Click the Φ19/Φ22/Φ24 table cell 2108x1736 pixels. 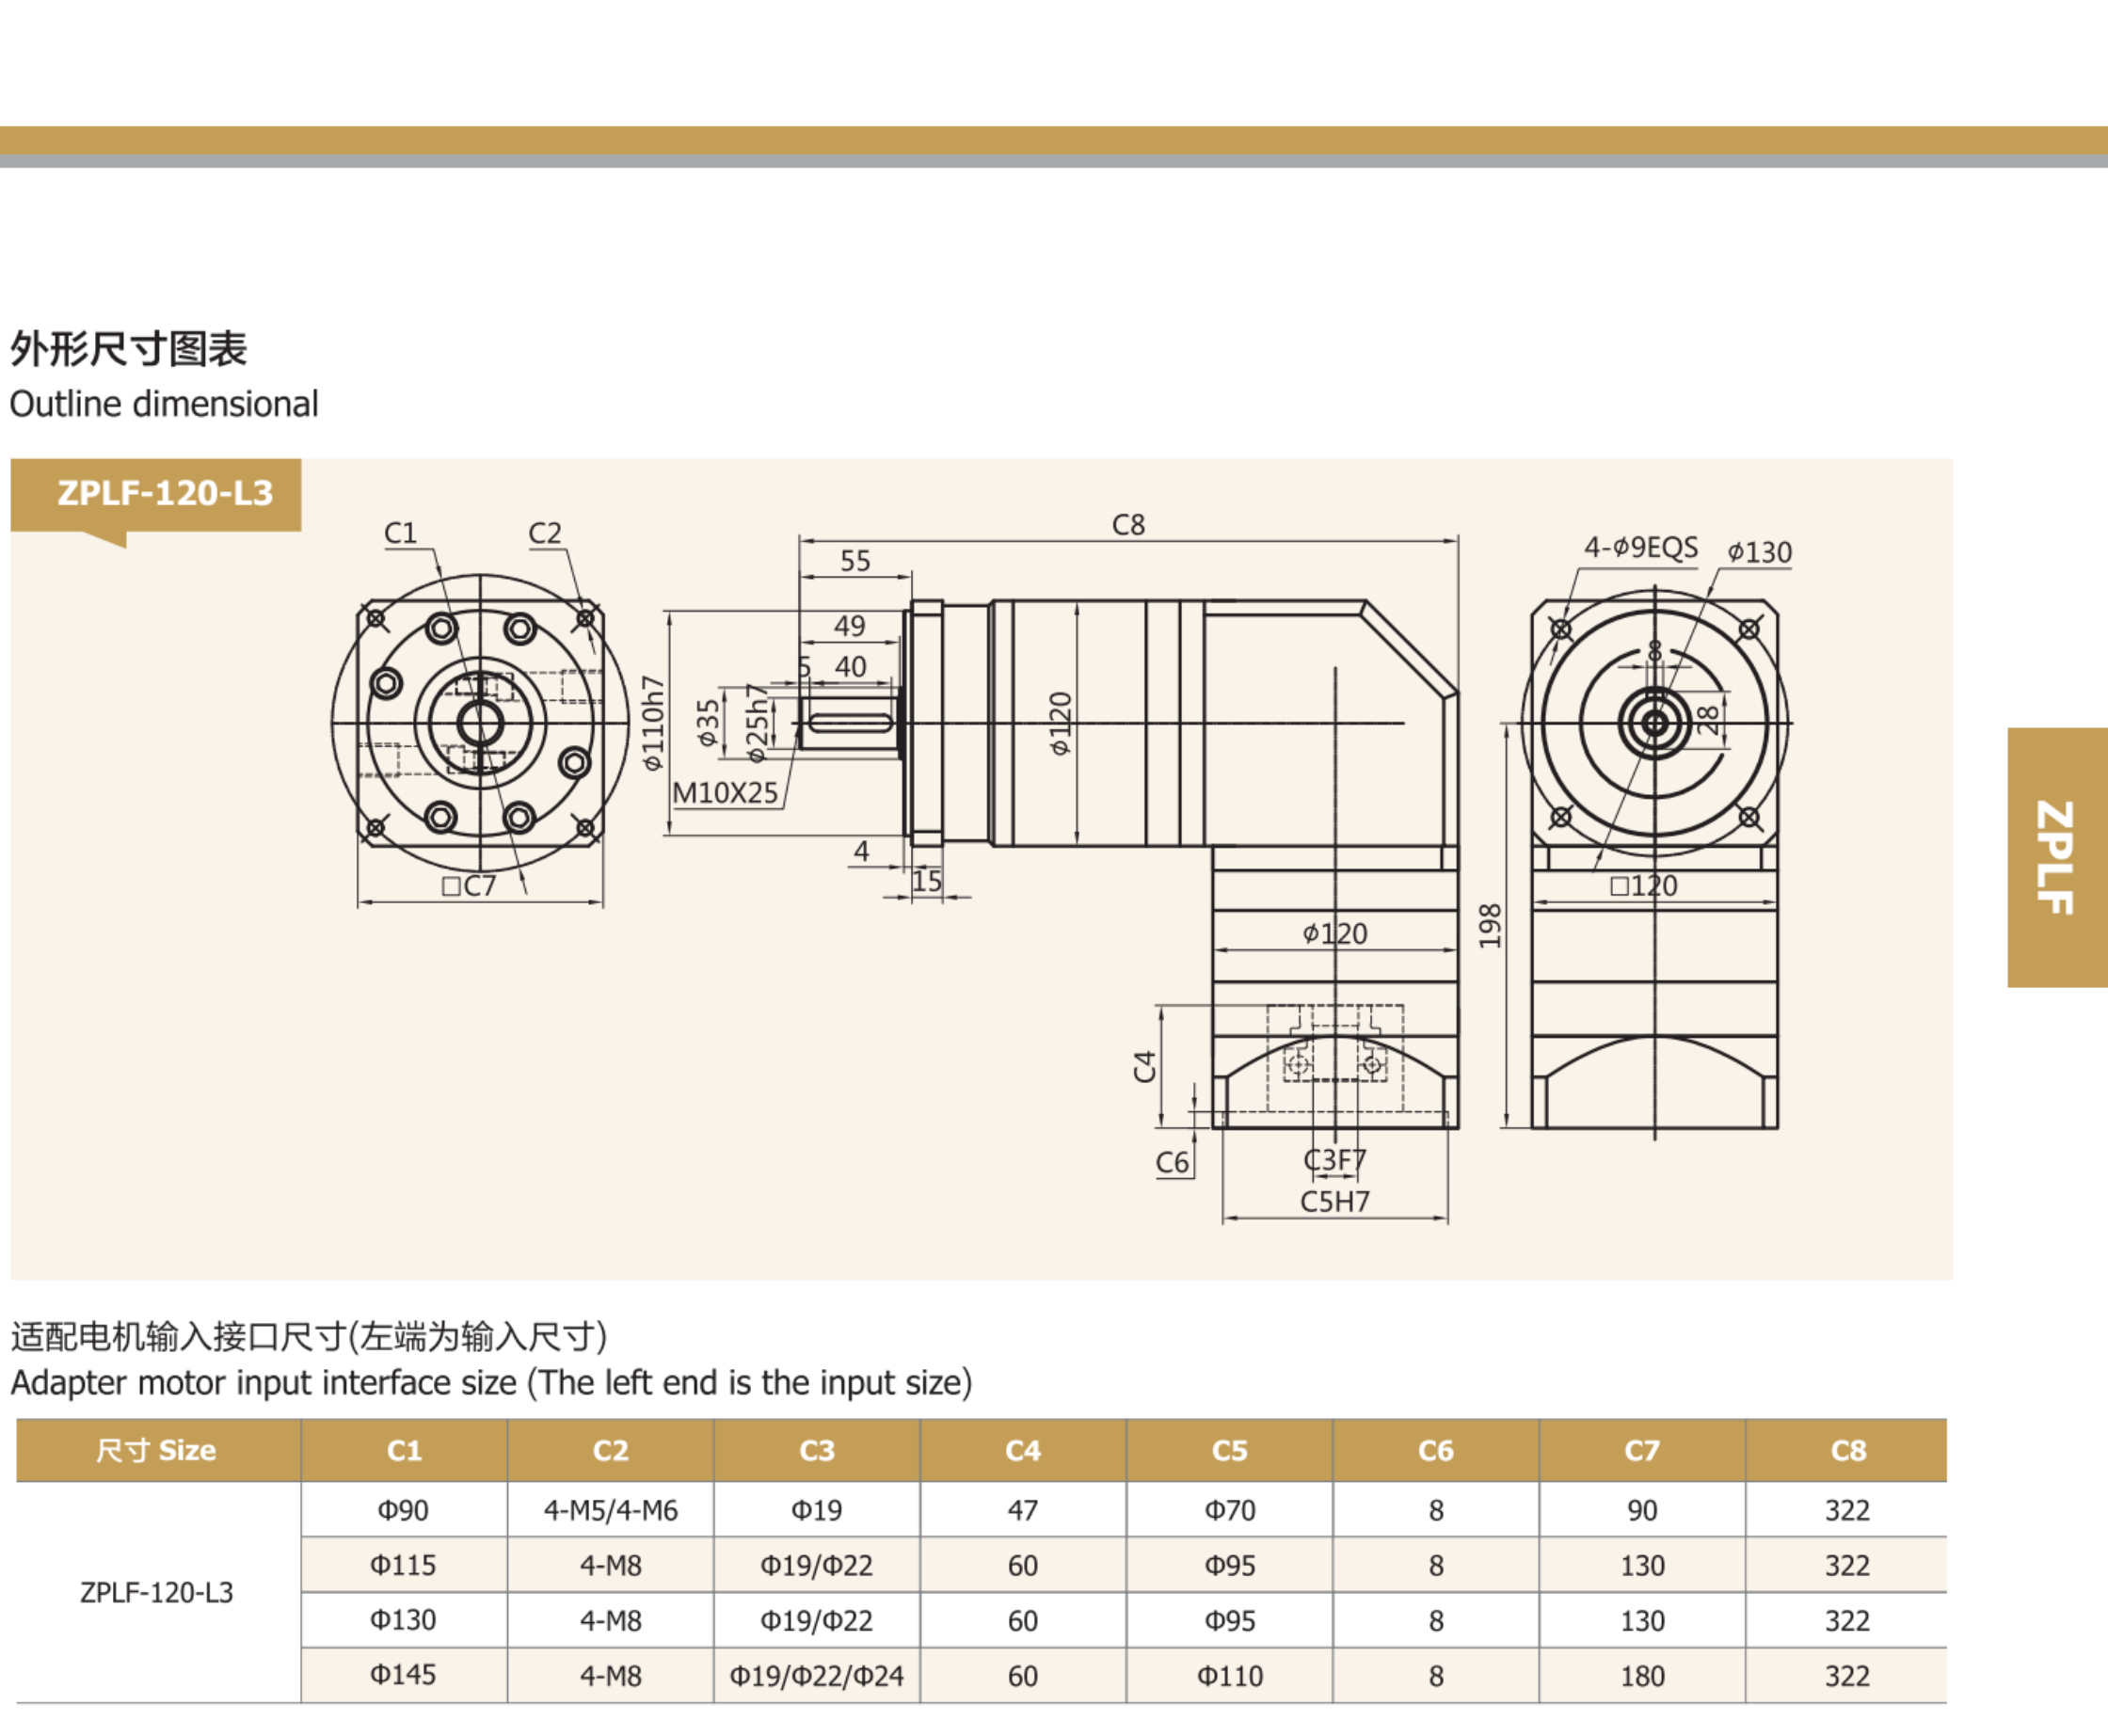click(x=816, y=1675)
